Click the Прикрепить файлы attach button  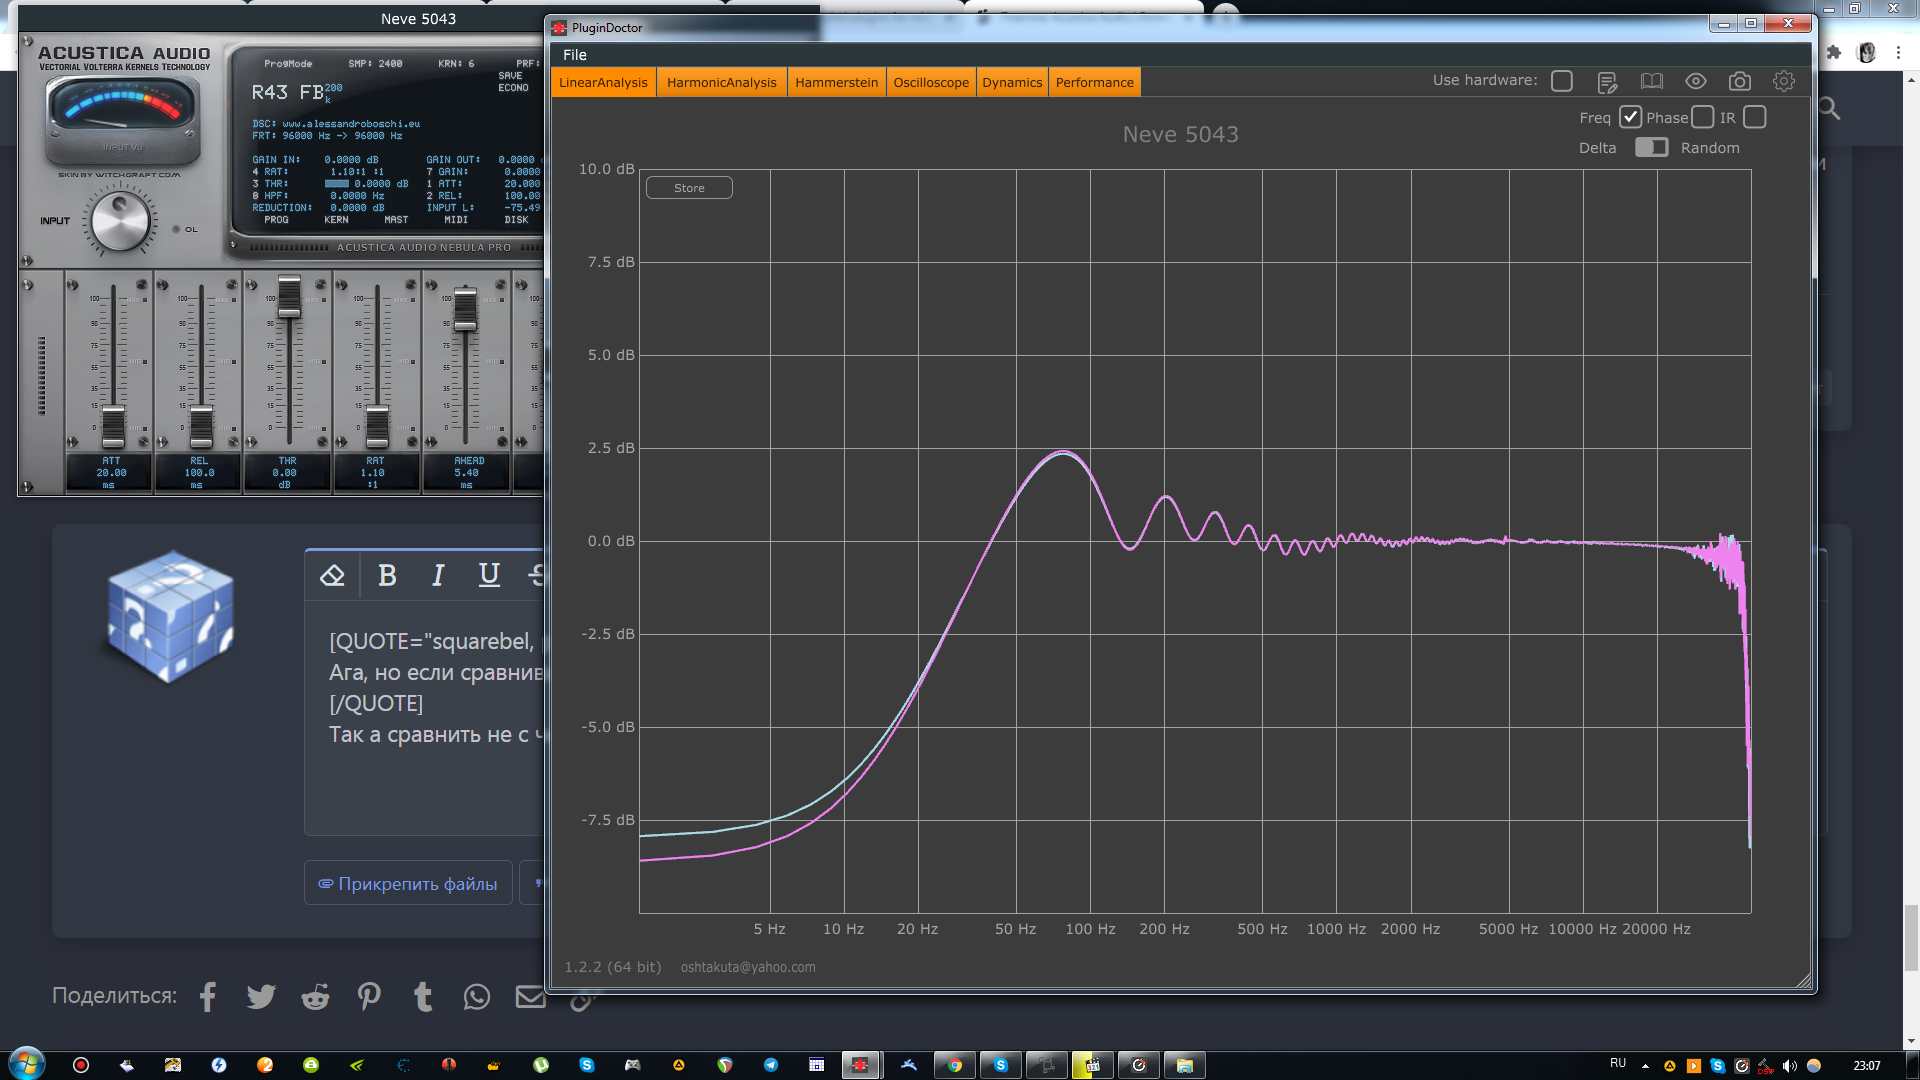pos(408,884)
